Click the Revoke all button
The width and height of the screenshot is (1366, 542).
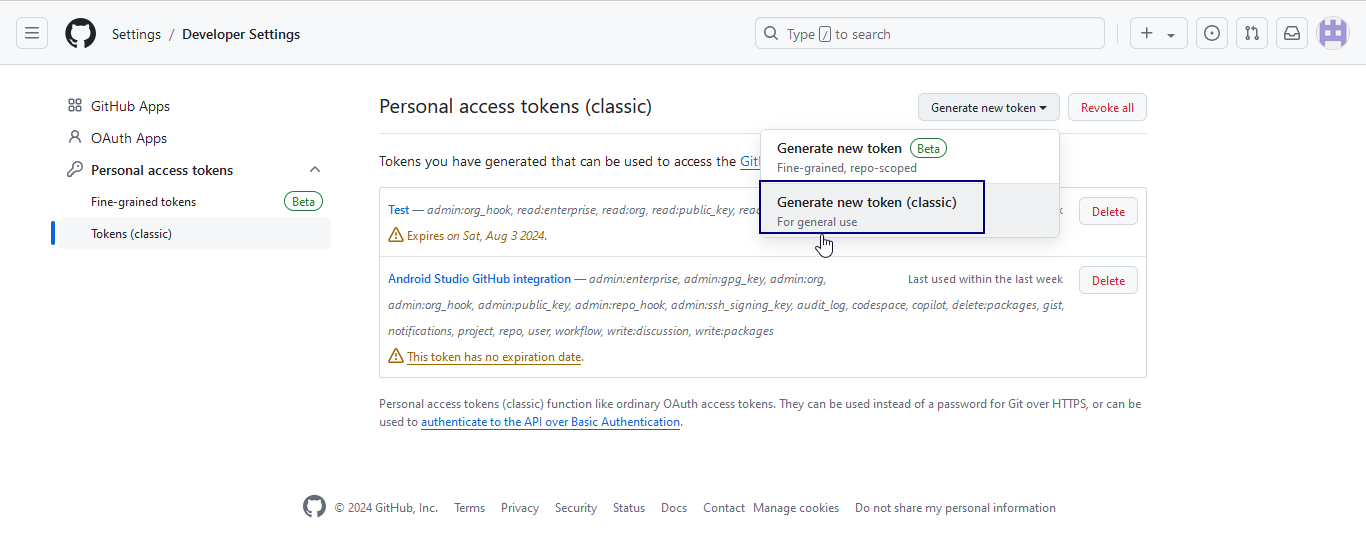tap(1107, 108)
